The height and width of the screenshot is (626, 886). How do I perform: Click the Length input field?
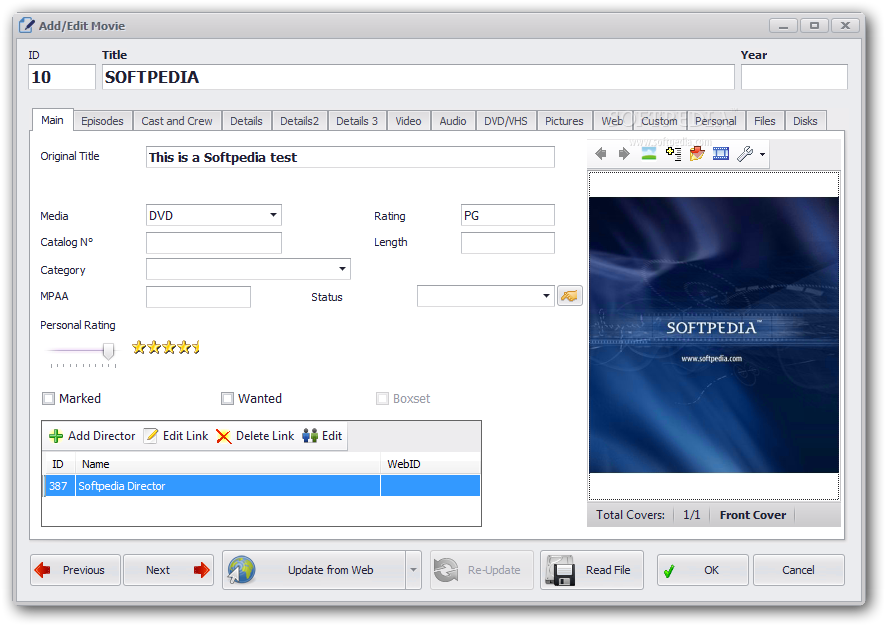[507, 243]
